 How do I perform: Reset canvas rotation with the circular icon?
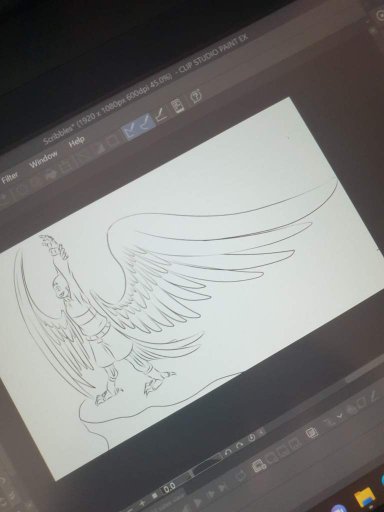252,438
